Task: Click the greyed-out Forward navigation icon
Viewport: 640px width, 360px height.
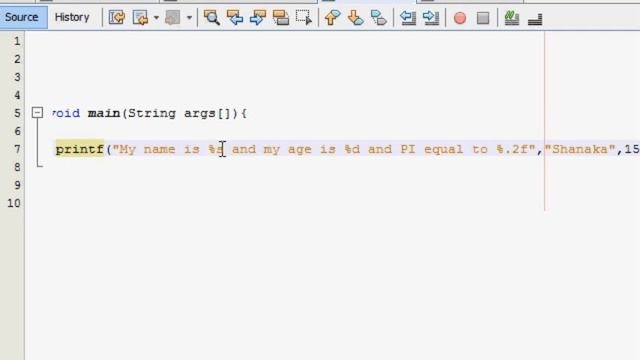Action: [172, 18]
